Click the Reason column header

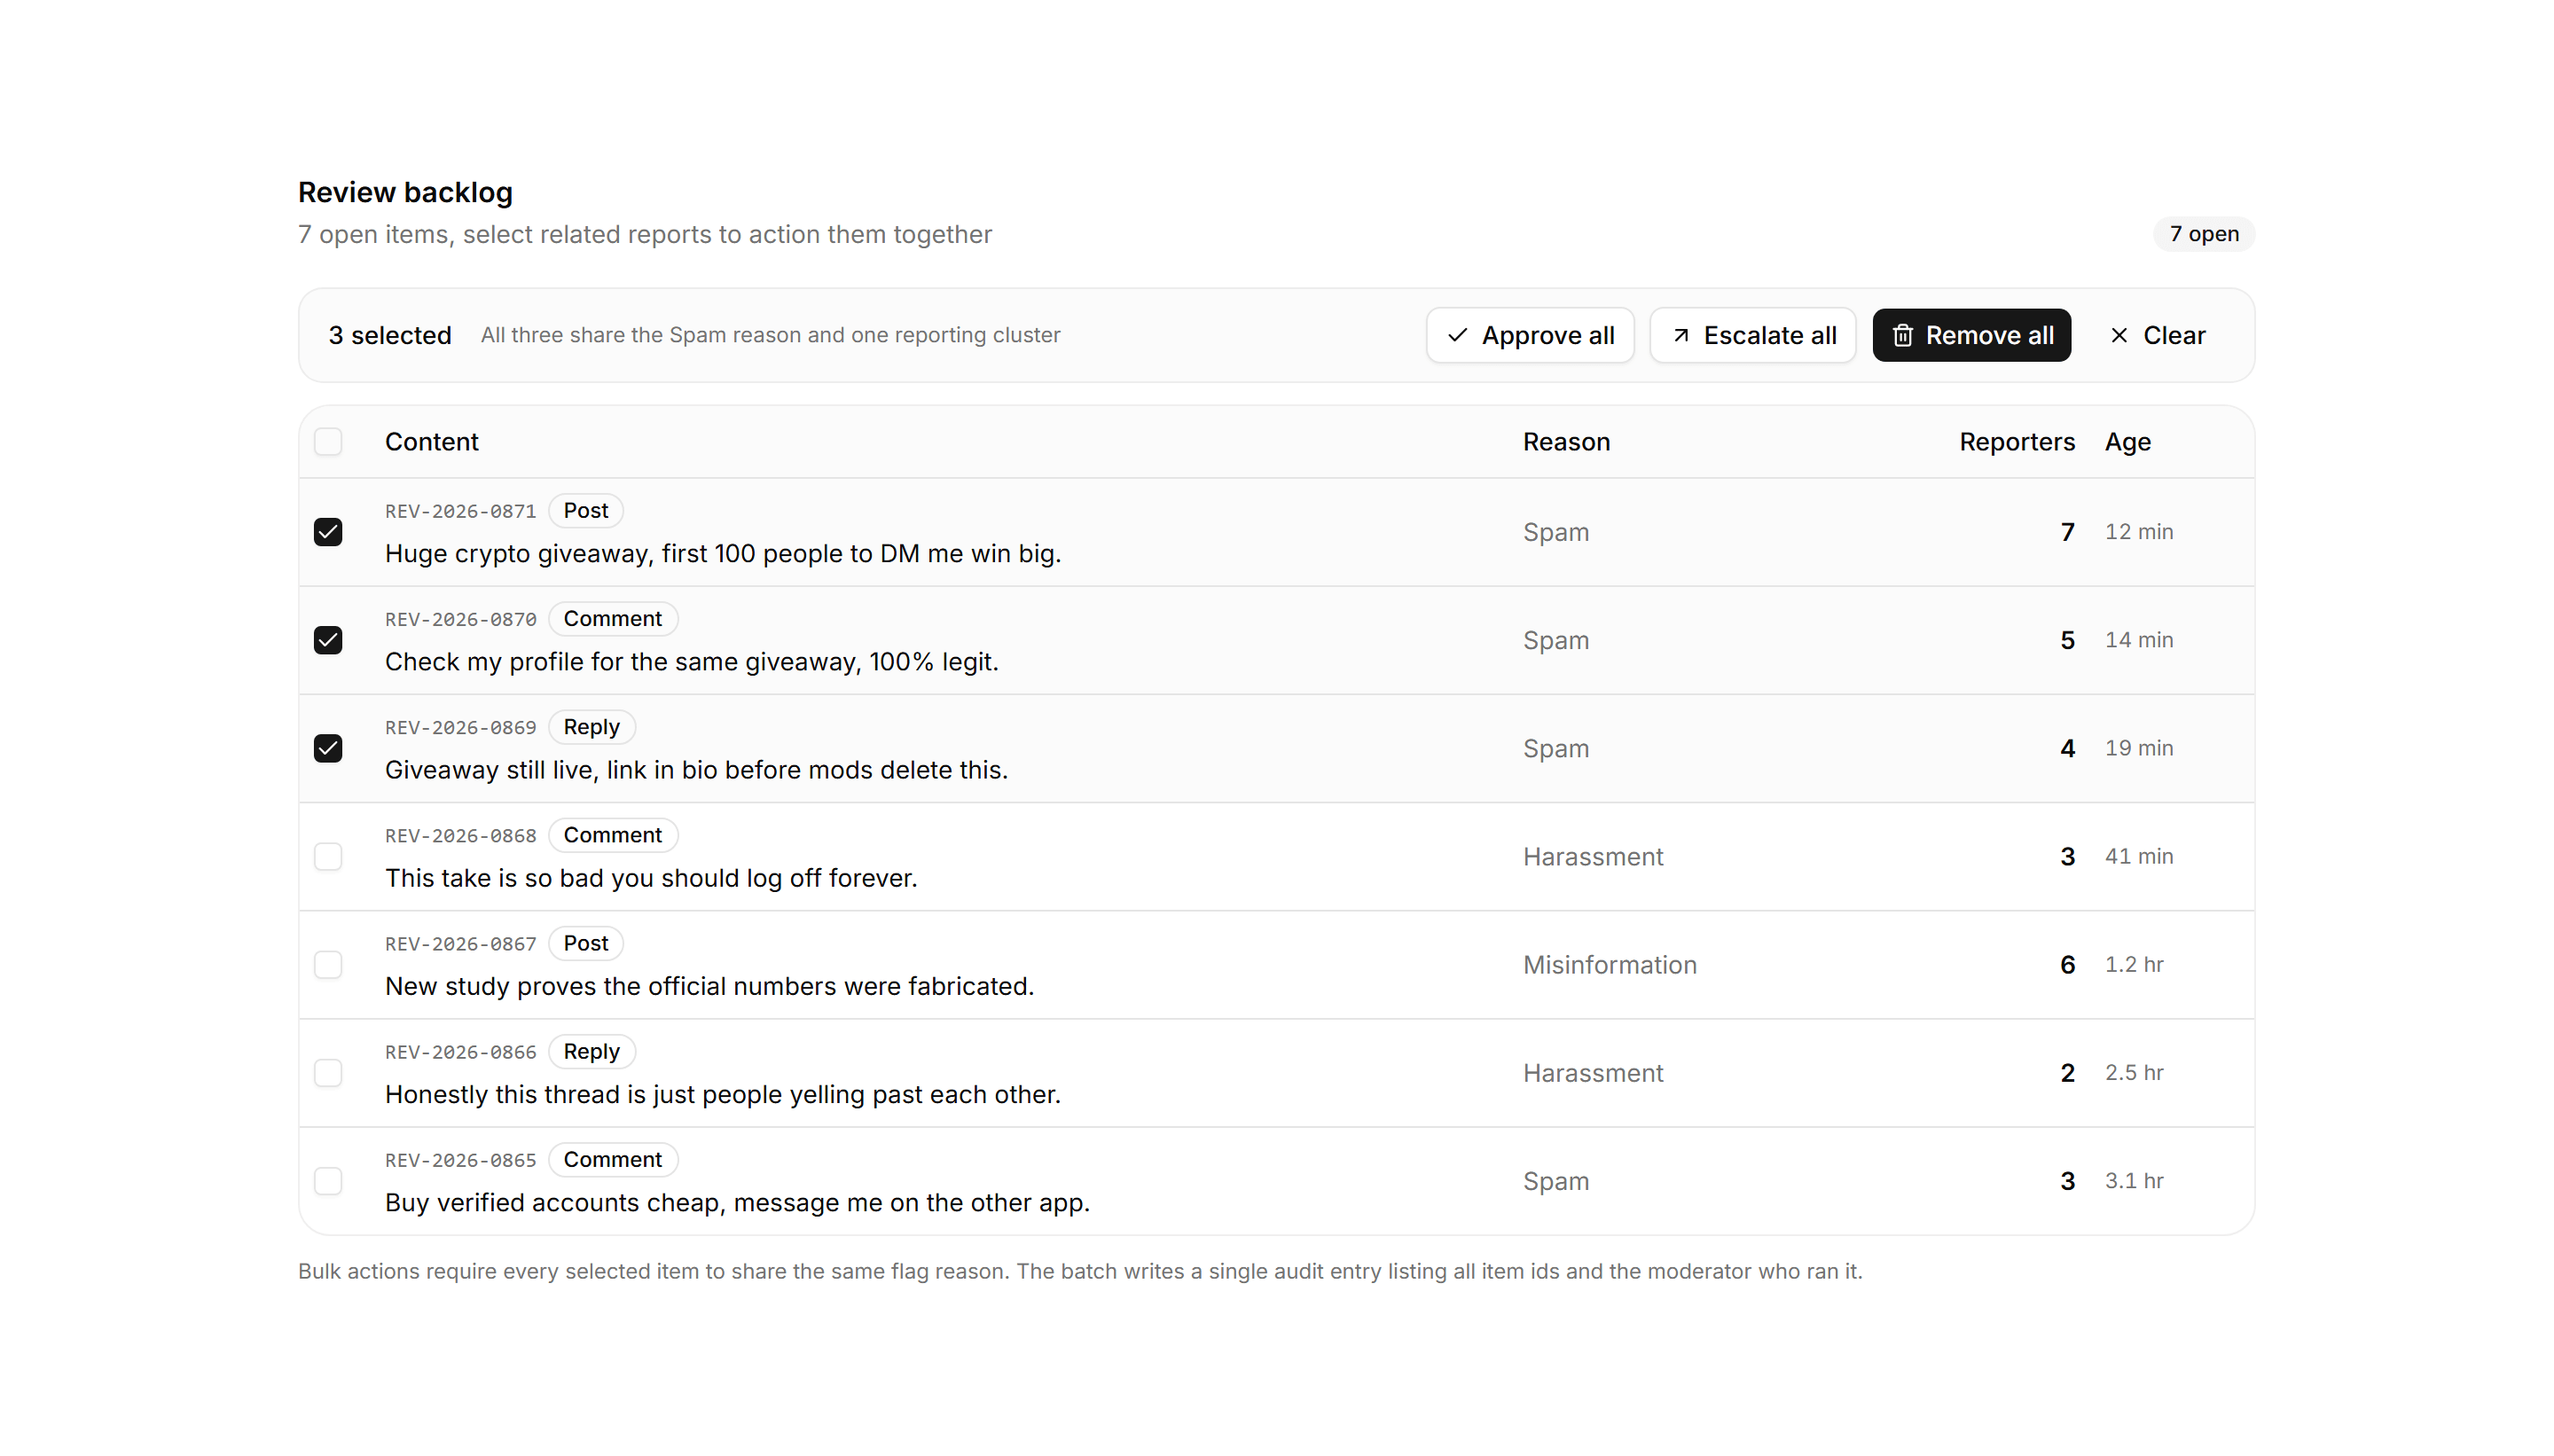(x=1566, y=442)
